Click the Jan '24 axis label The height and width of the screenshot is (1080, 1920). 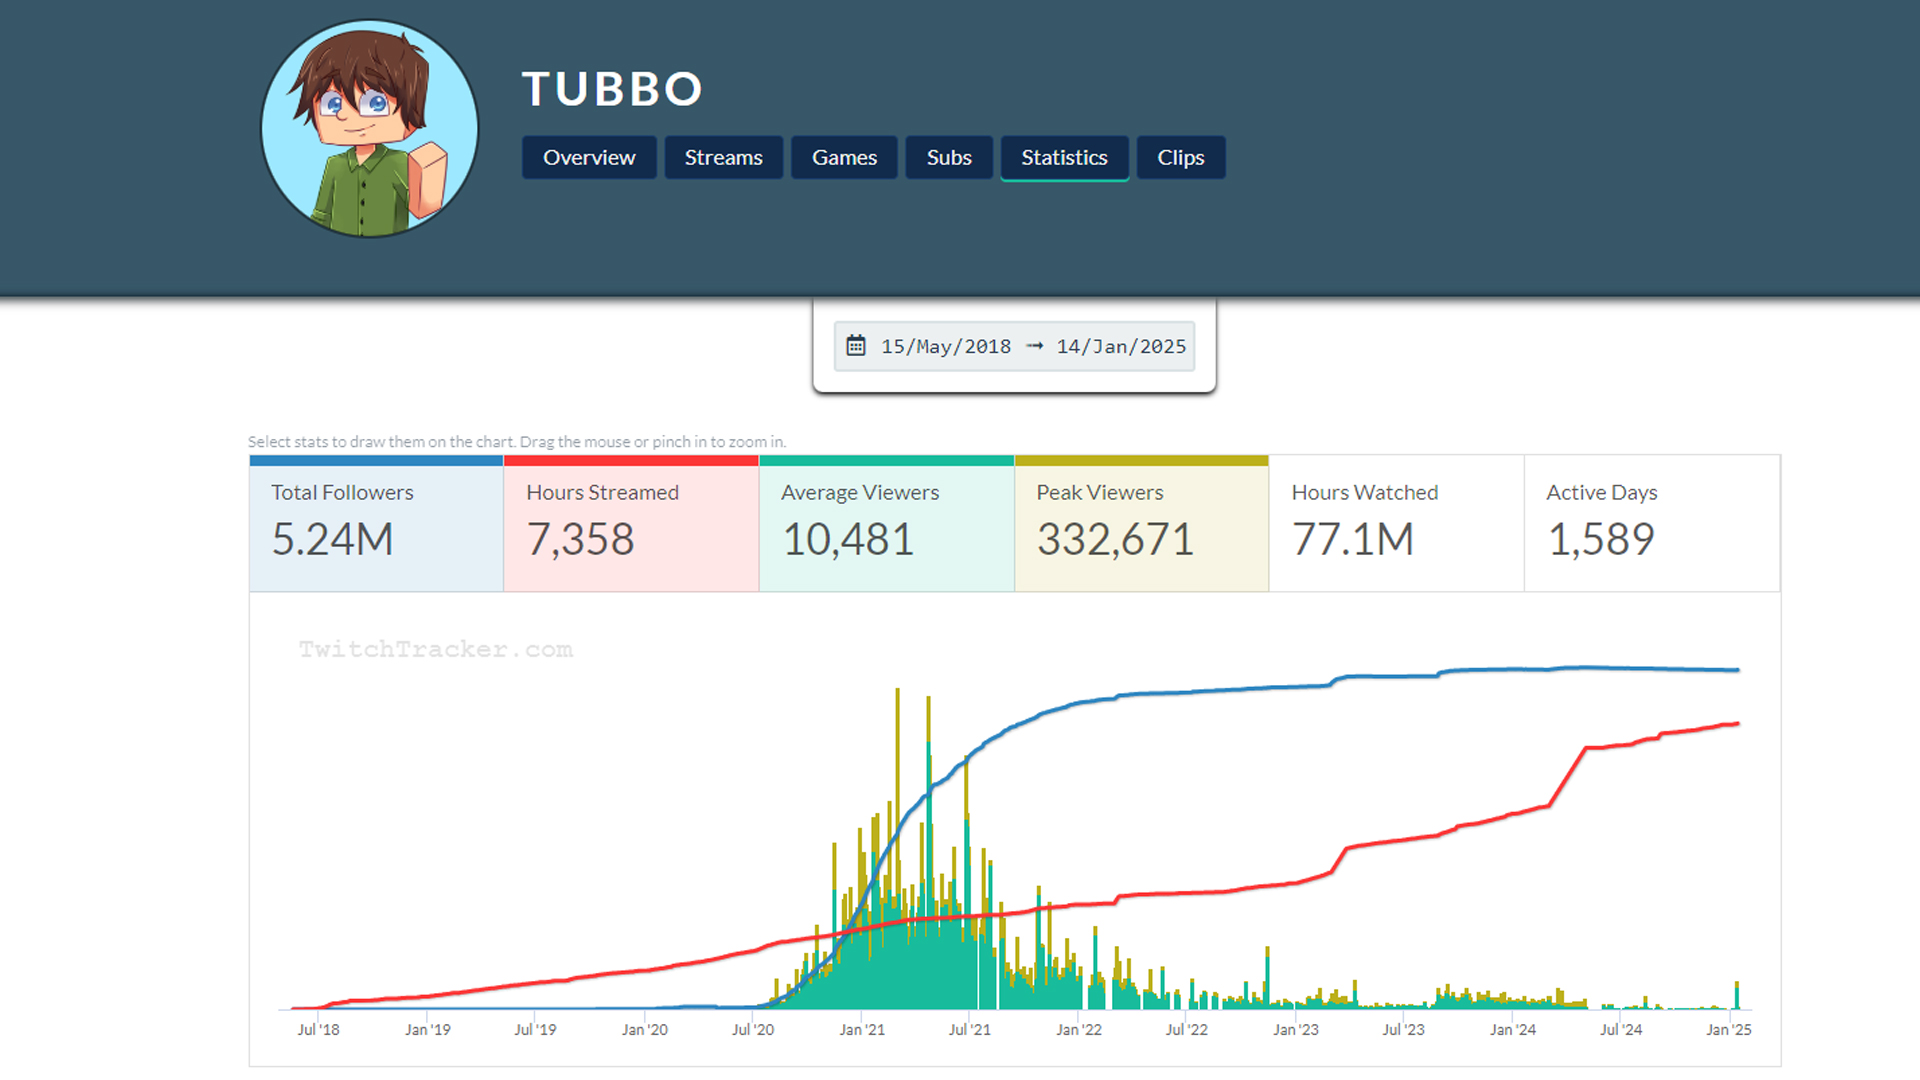(x=1513, y=1029)
